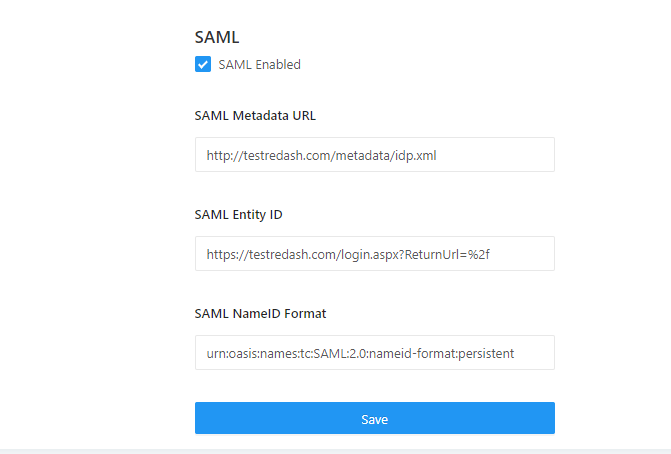This screenshot has width=671, height=454.
Task: Place cursor in the login.aspx ReturnUrl text
Action: click(348, 254)
